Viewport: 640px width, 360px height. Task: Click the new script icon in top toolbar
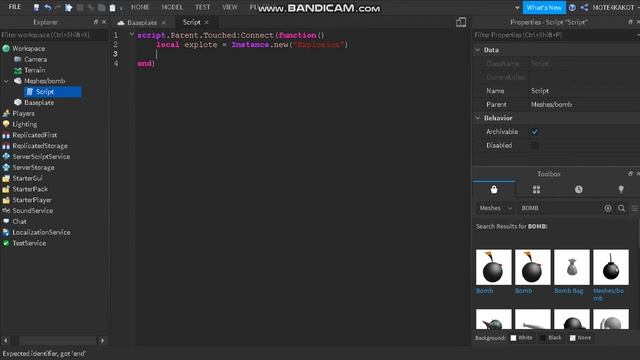pos(69,7)
